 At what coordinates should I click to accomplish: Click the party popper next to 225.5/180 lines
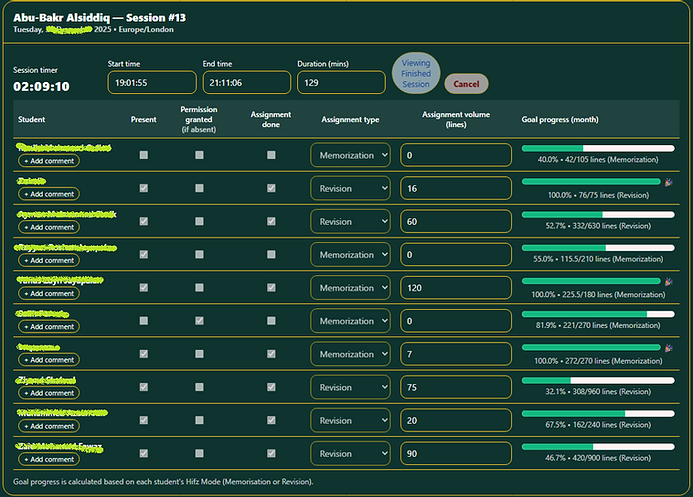click(x=668, y=282)
